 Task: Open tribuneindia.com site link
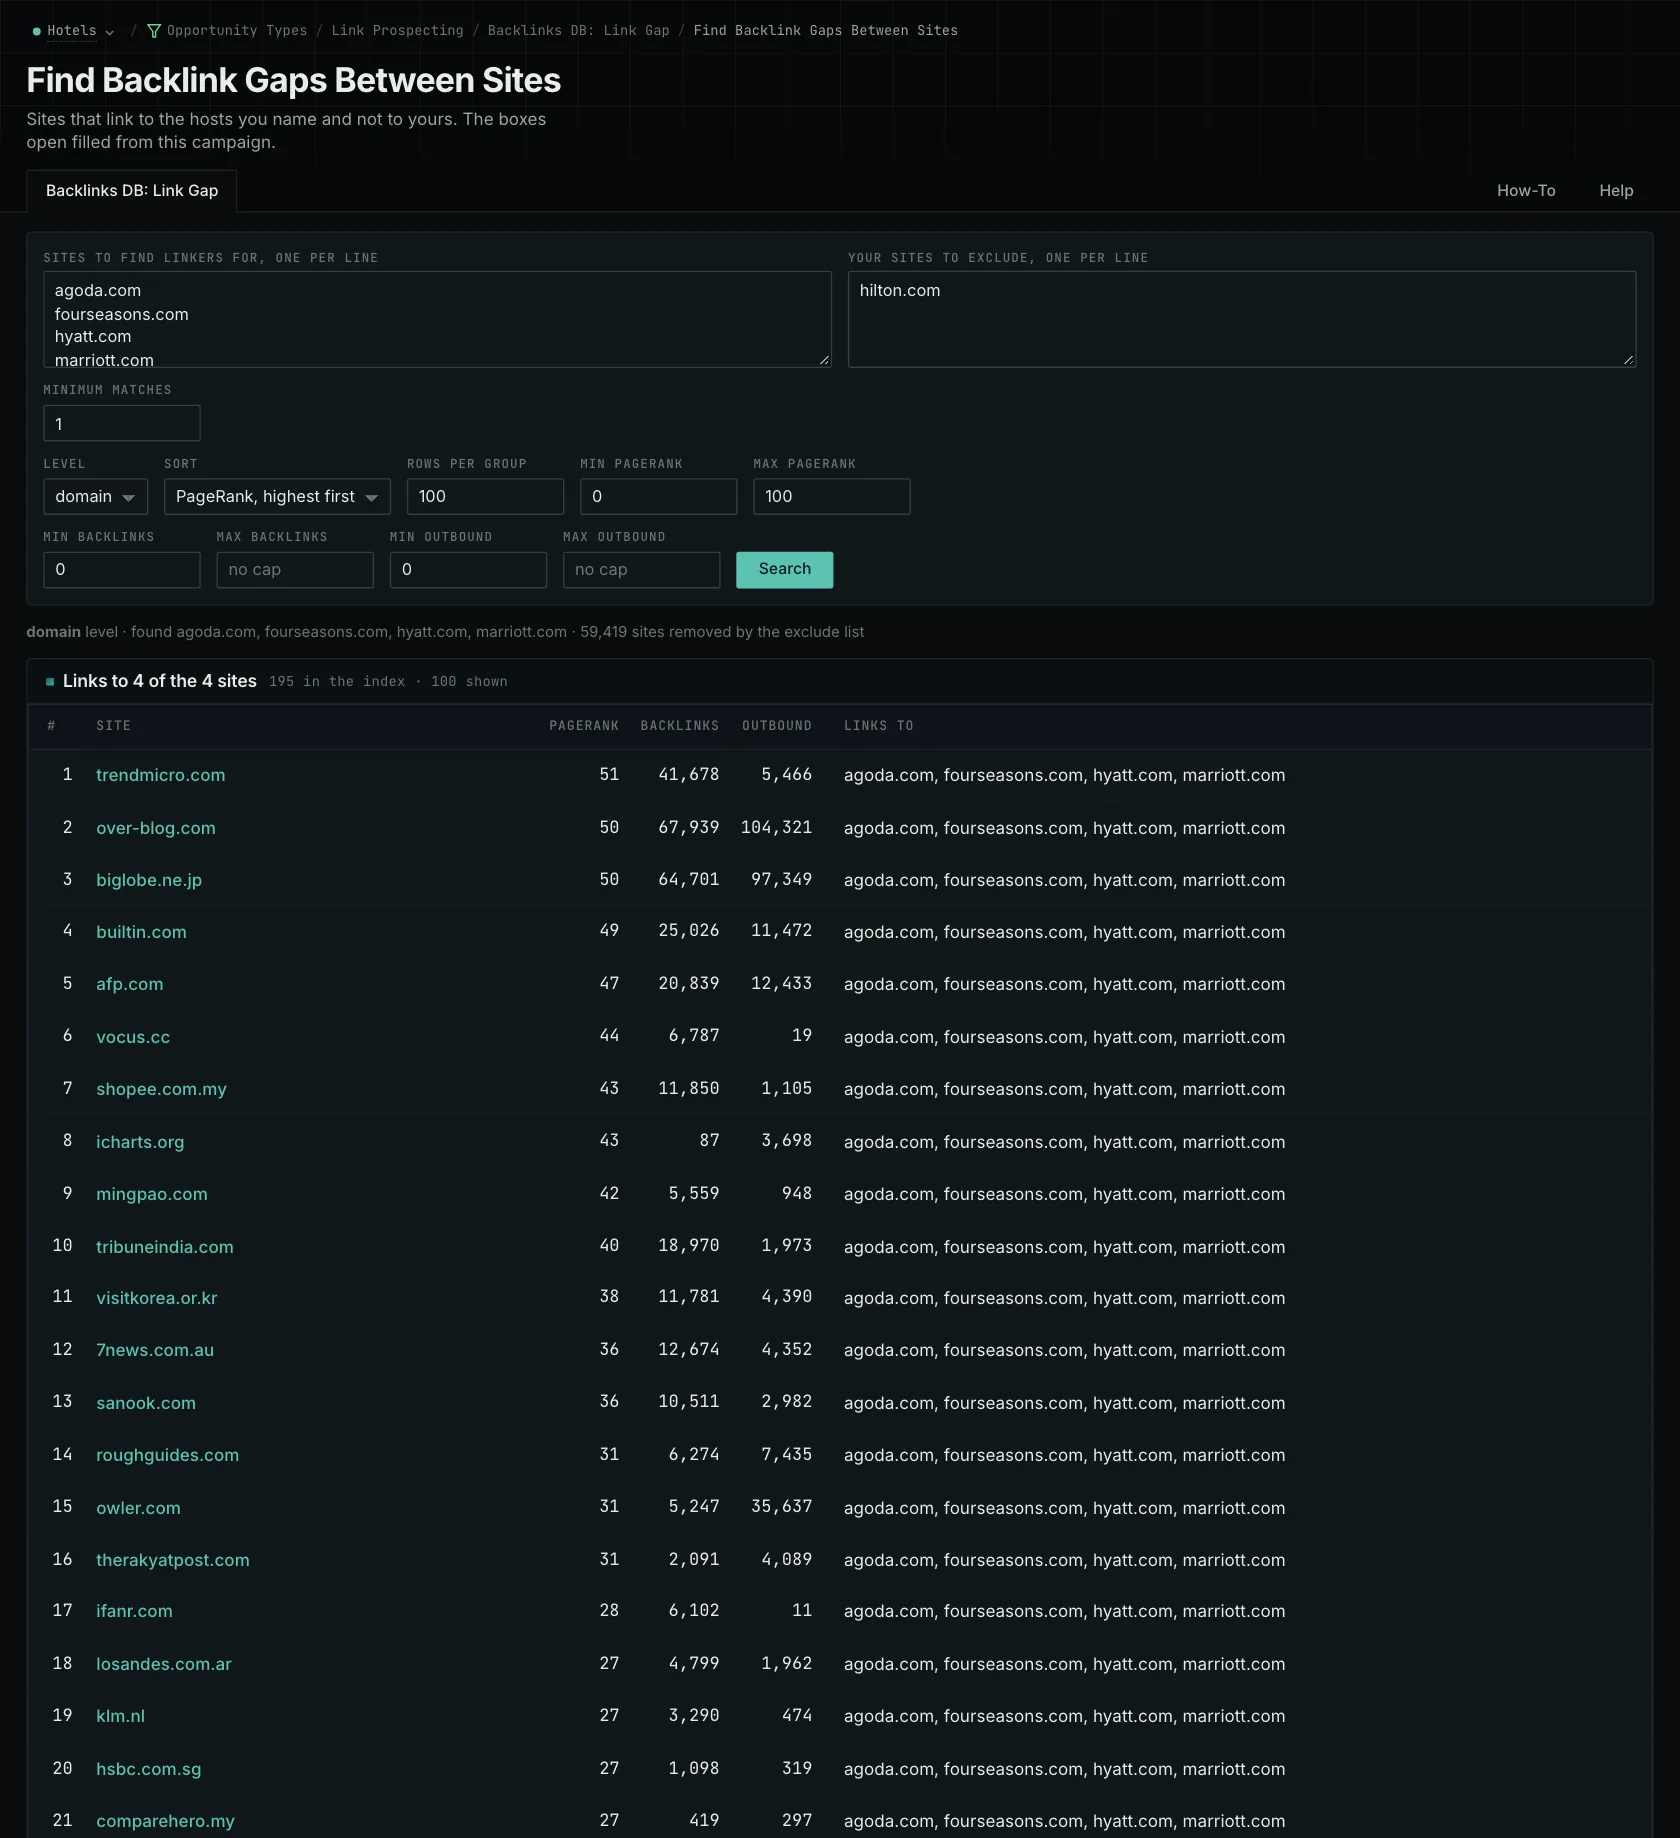coord(165,1247)
